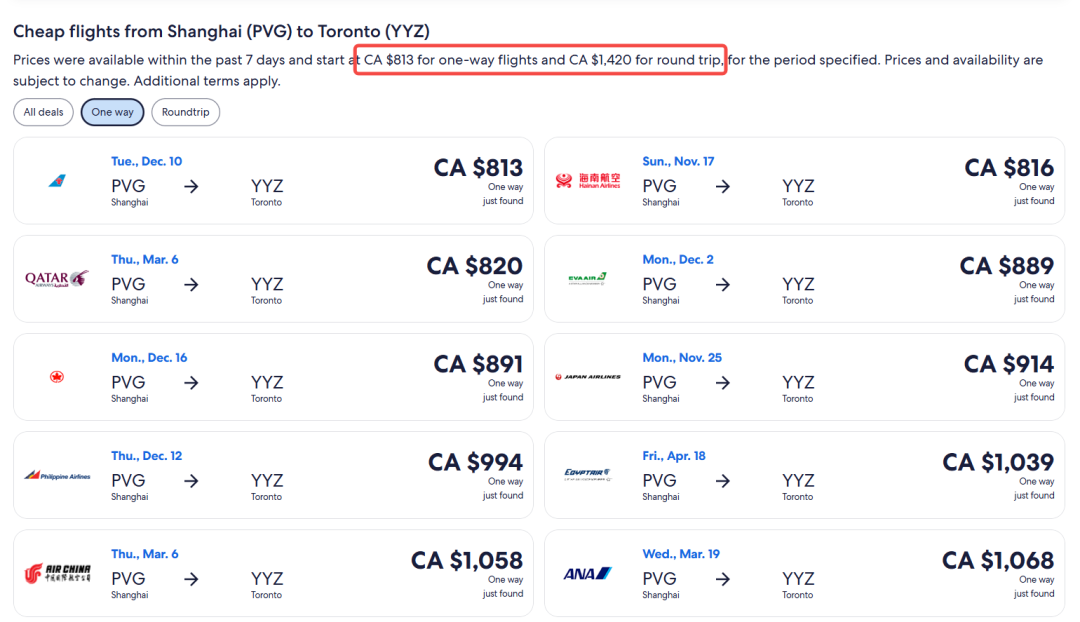Click the Hainan Airlines logo
The height and width of the screenshot is (622, 1080).
[588, 180]
